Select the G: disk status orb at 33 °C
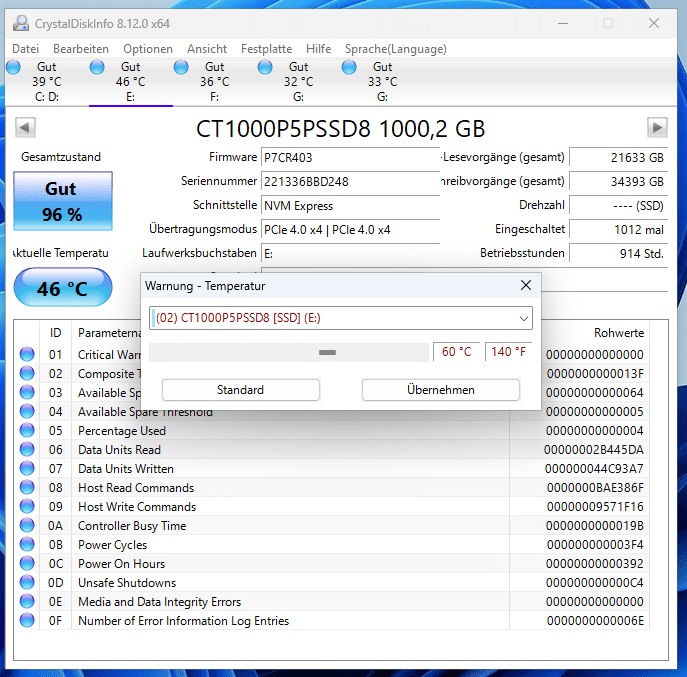 349,67
